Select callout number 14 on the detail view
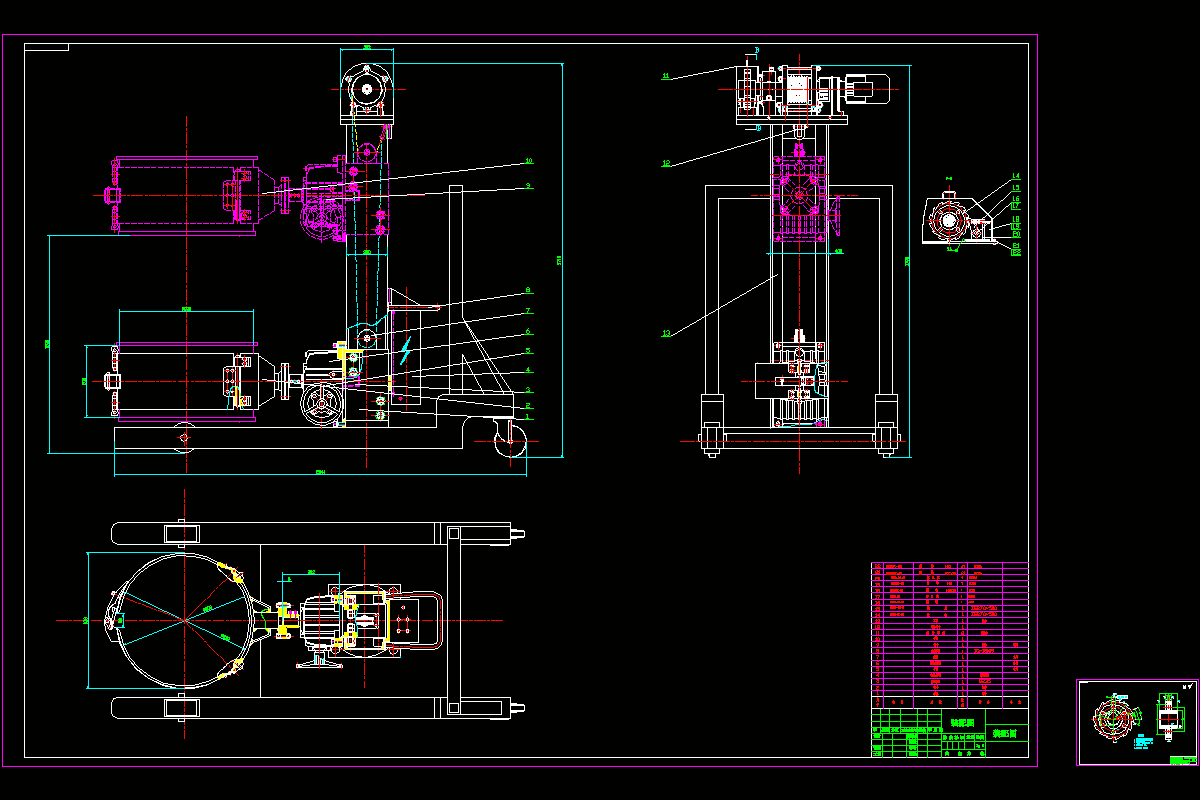The image size is (1200, 800). 1016,176
